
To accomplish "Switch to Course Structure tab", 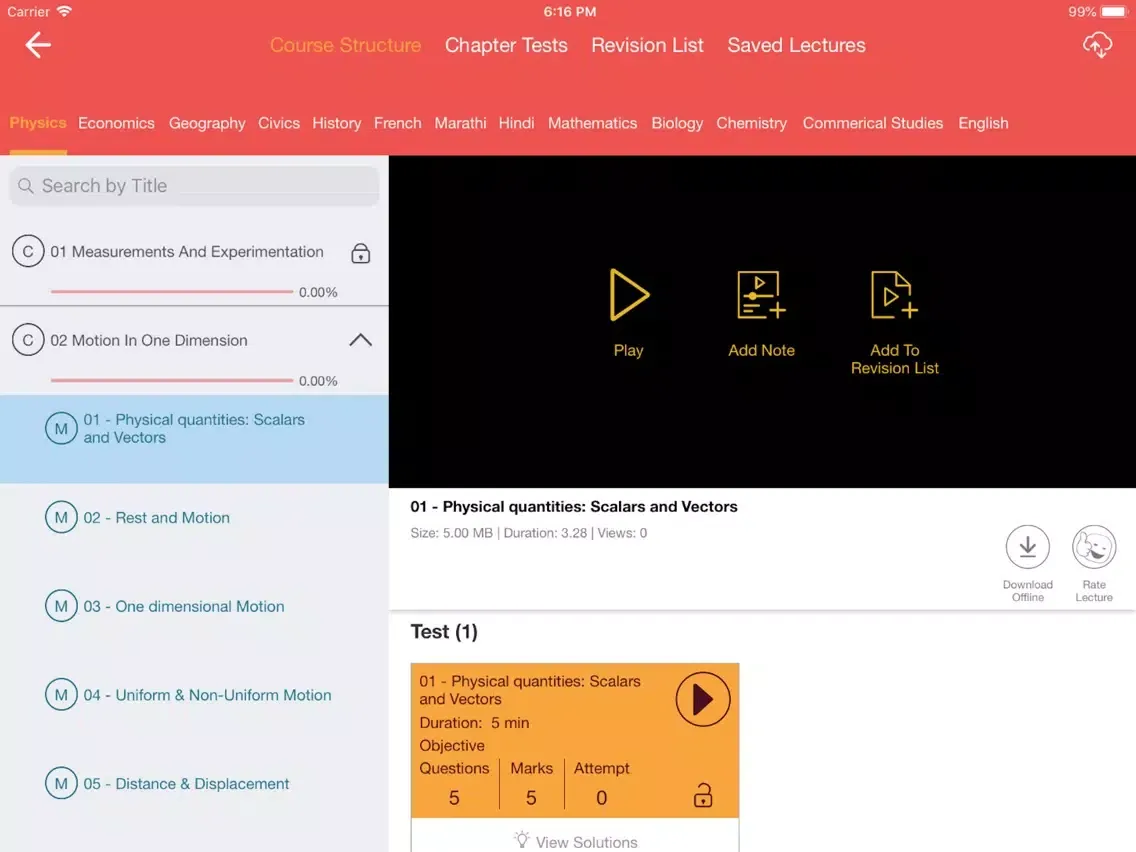I will click(345, 45).
